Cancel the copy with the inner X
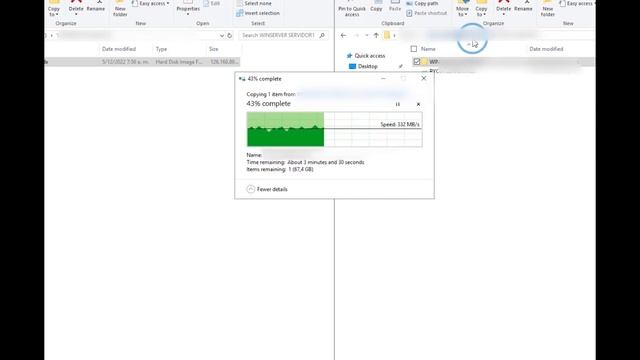The image size is (640, 360). pos(418,104)
